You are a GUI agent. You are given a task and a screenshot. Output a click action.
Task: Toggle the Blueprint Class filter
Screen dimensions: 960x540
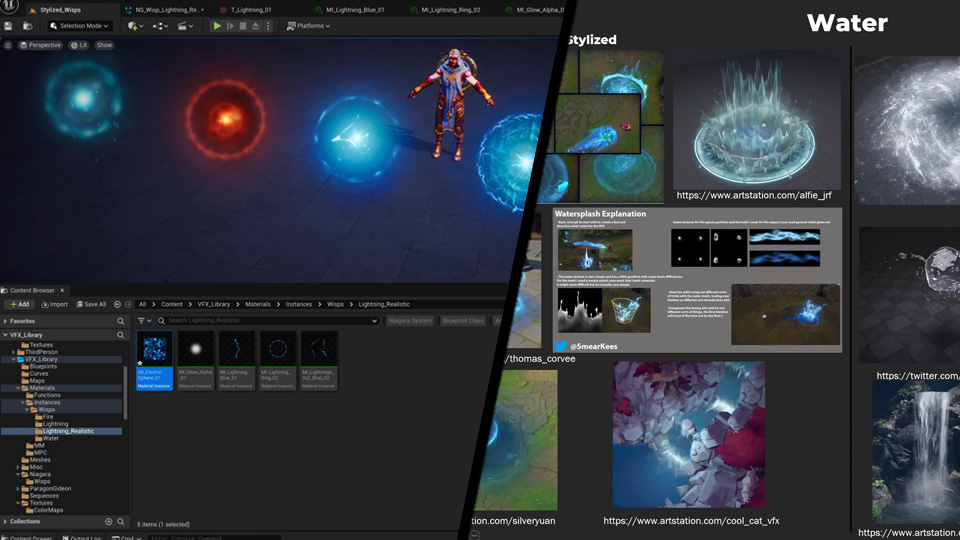click(463, 321)
